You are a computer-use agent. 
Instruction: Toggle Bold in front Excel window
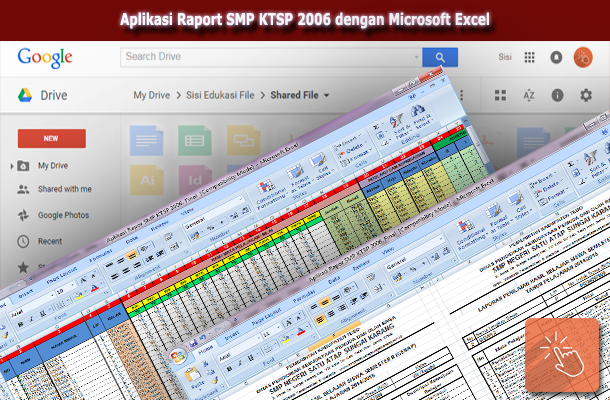point(230,368)
